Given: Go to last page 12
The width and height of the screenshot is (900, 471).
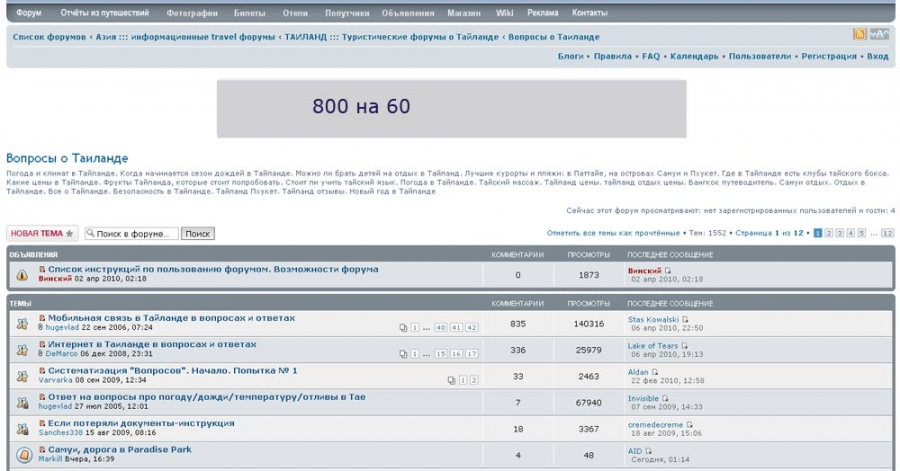Looking at the screenshot, I should [887, 233].
